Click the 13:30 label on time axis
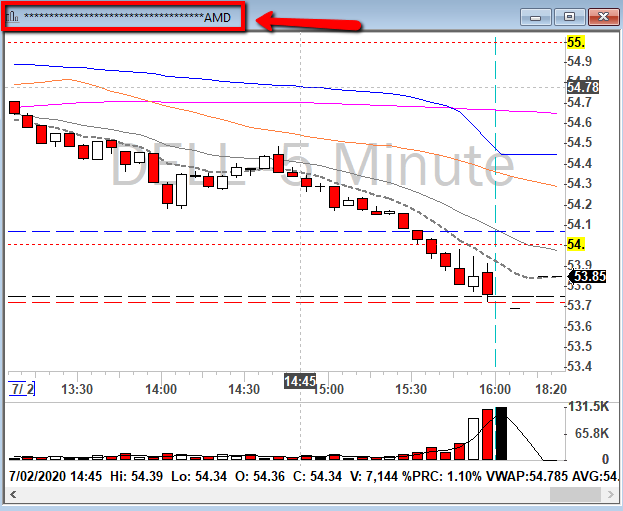623x511 pixels. point(77,389)
